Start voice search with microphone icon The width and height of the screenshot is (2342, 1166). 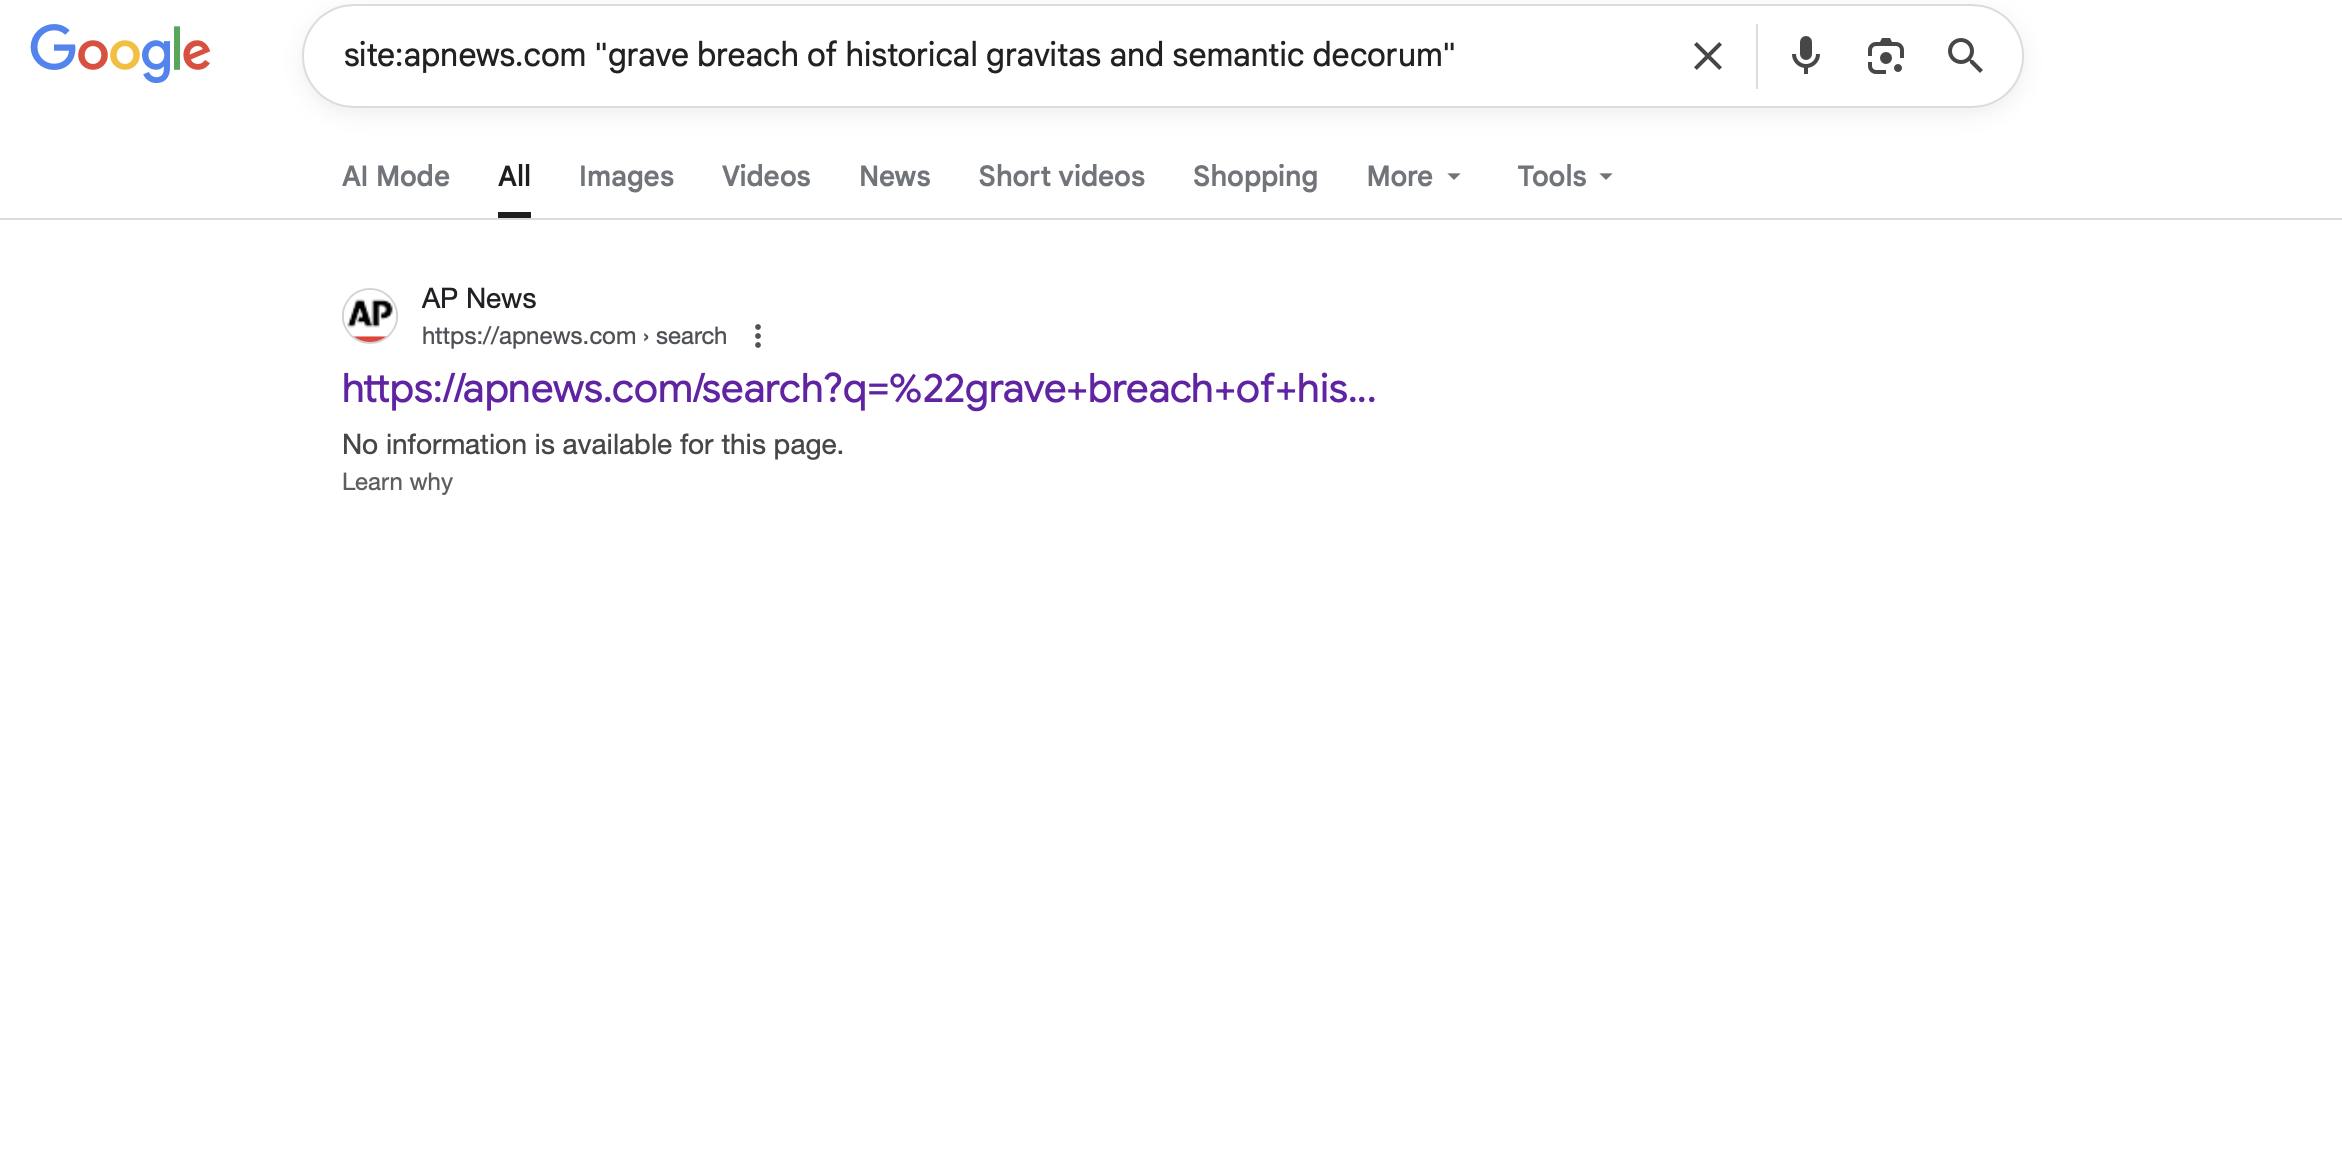[x=1805, y=56]
